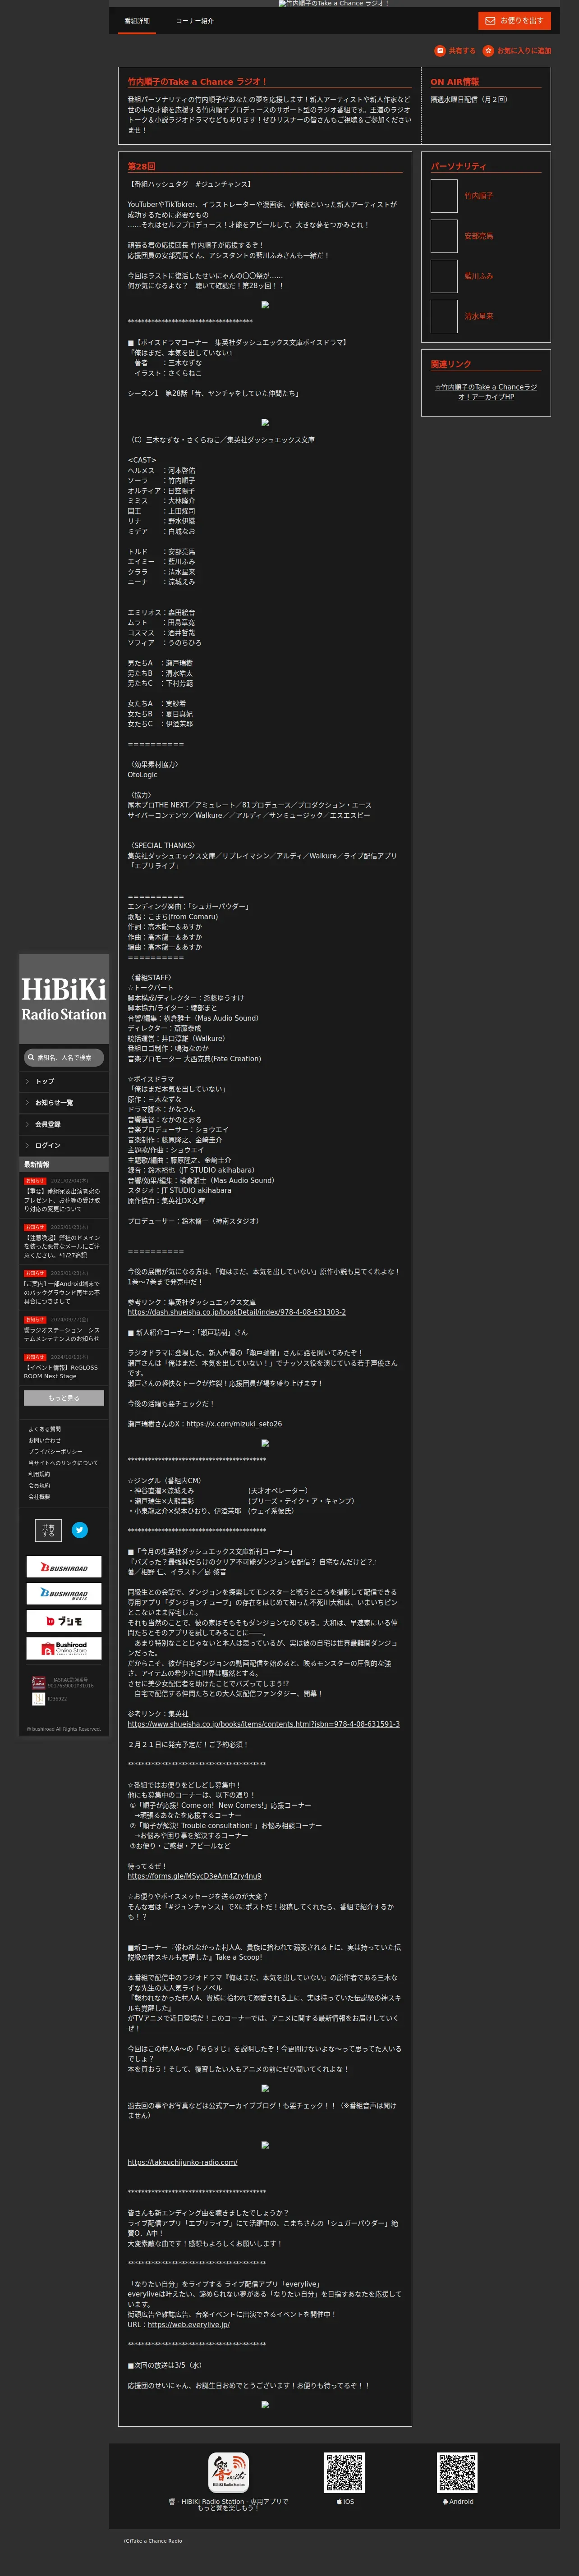The height and width of the screenshot is (2576, 579).
Task: Open 会員規約 footer link
Action: coord(39,1485)
